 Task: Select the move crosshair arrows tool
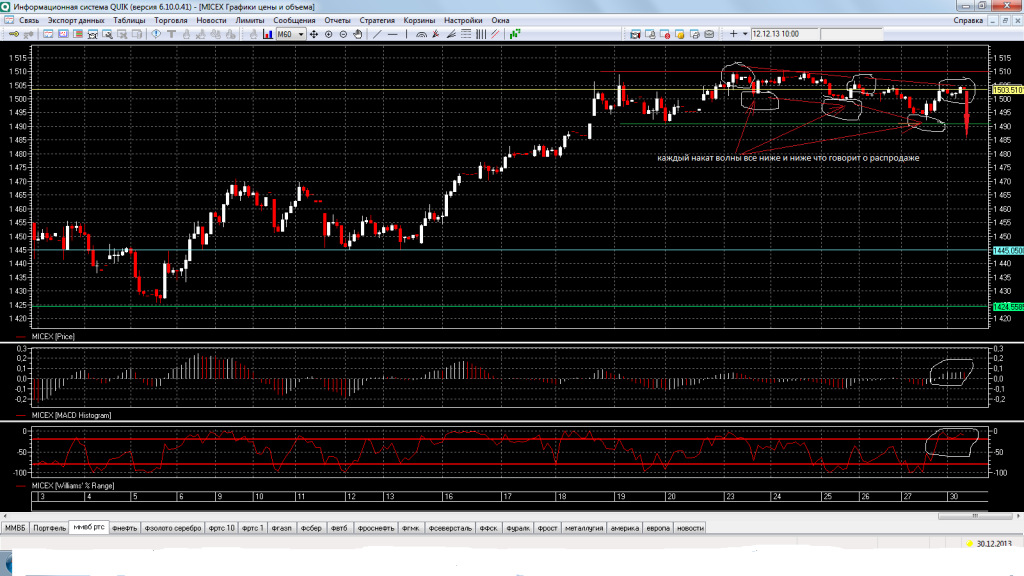coord(314,34)
